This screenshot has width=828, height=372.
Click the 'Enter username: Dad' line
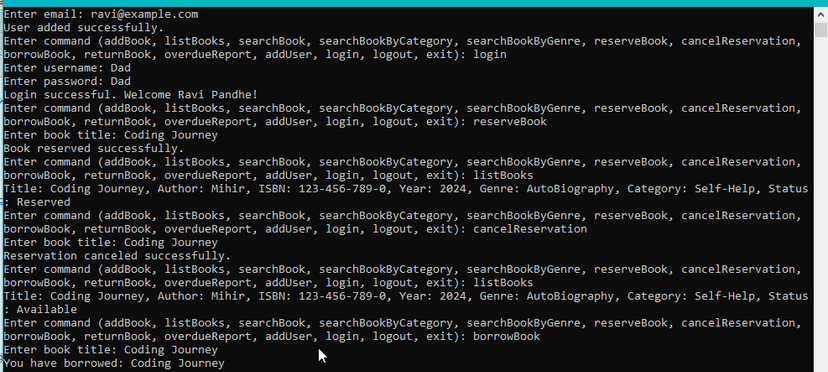(67, 68)
